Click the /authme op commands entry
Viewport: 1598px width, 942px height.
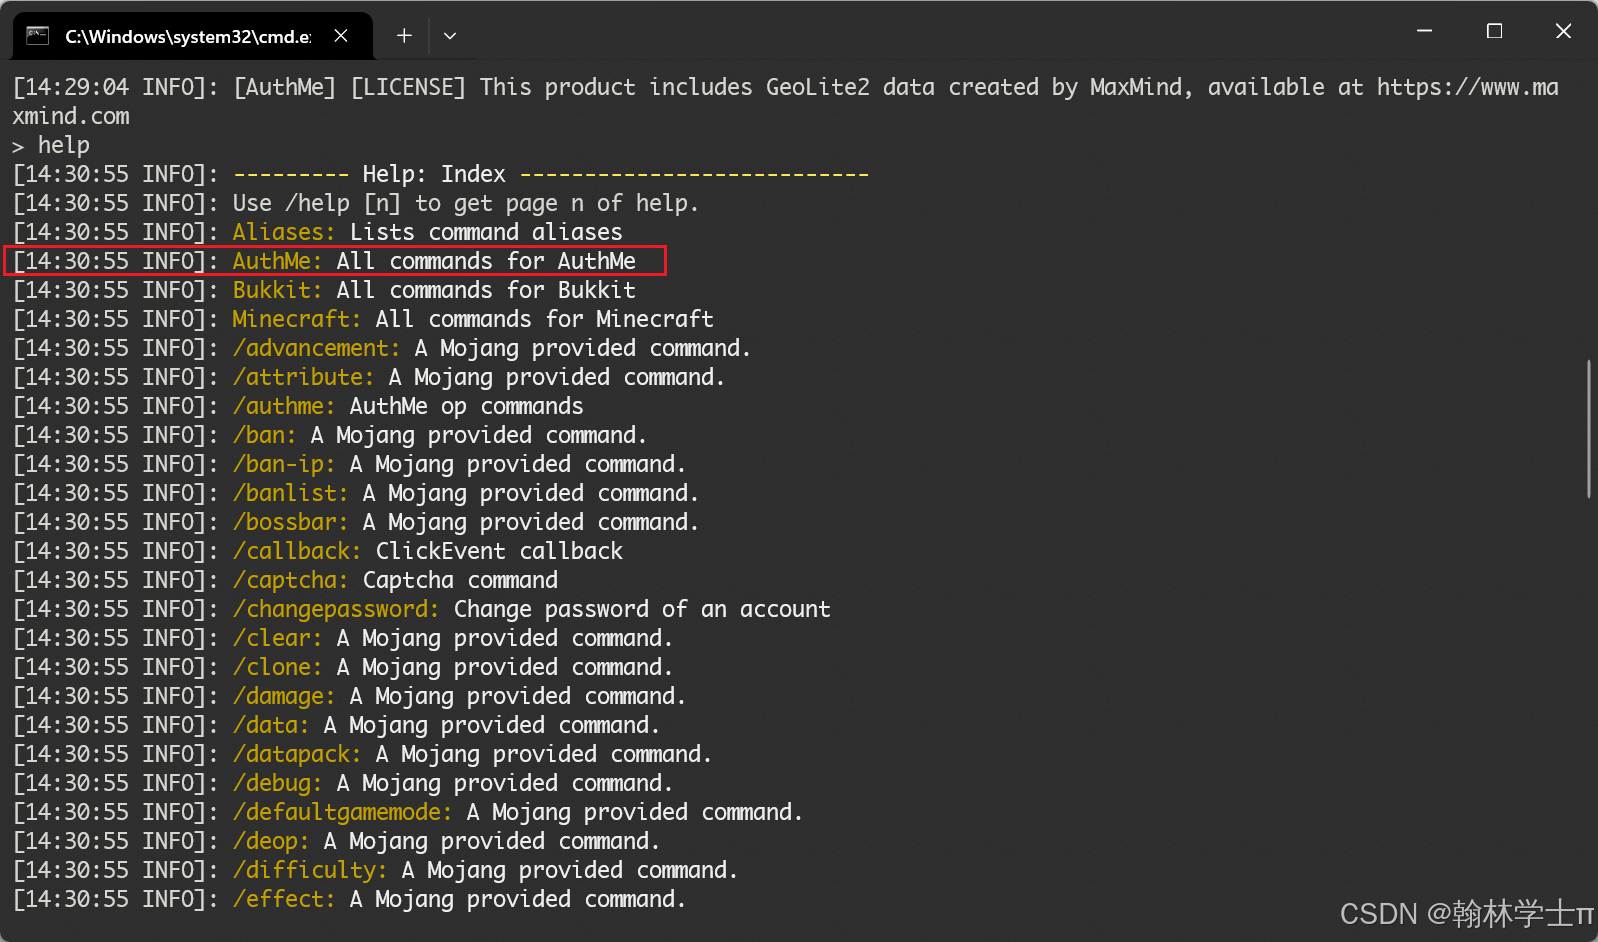(x=408, y=406)
